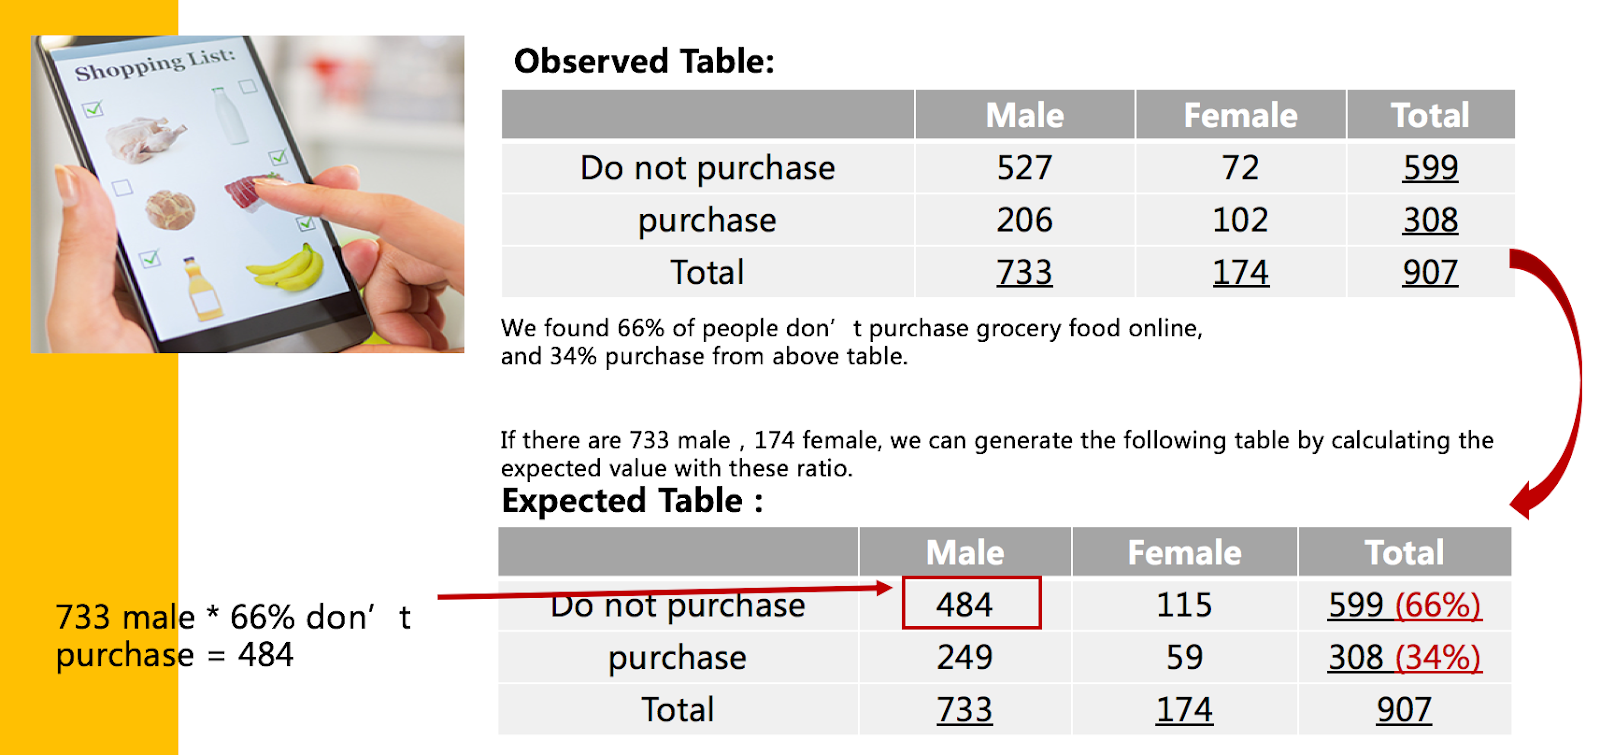Screen dimensions: 1600x755
Task: Select the juice bottle icon
Action: tap(203, 290)
